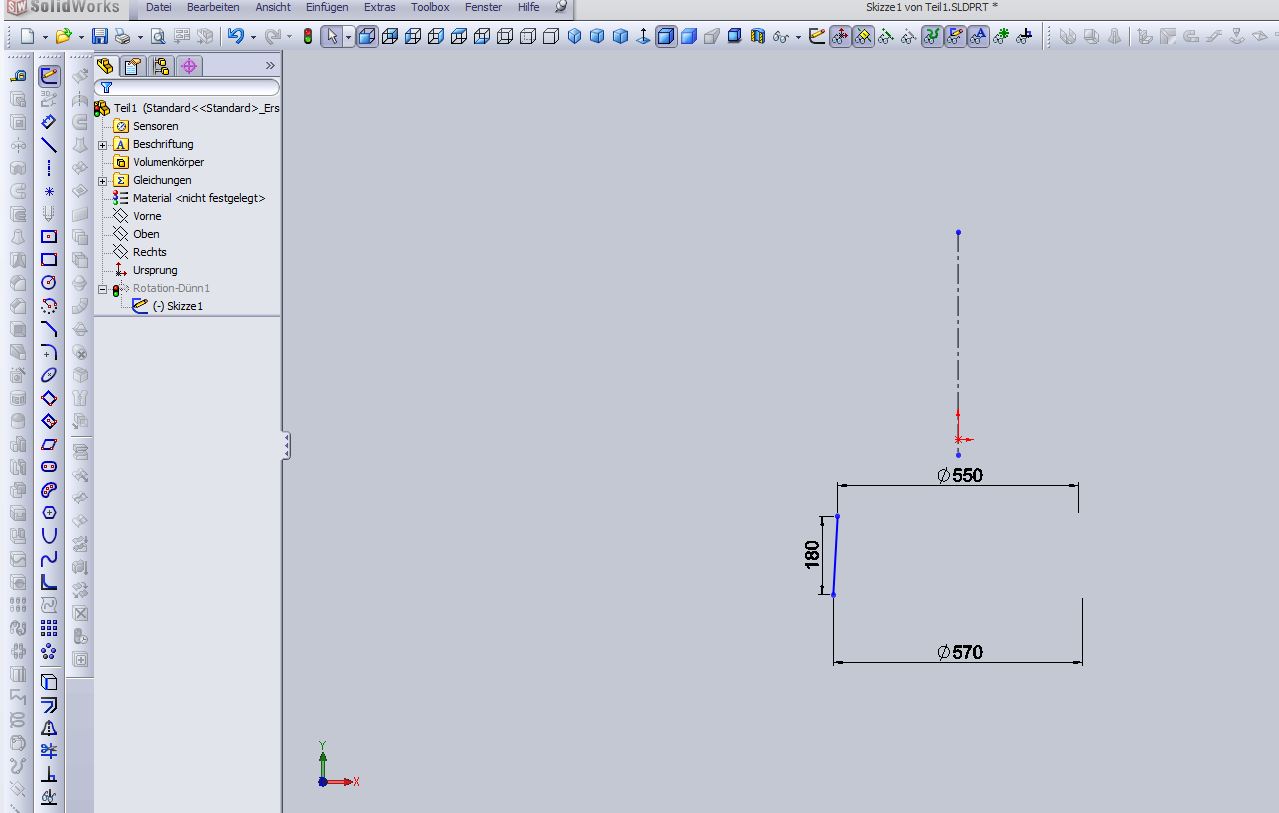Collapse the Rotation-Dünn1 feature node
The width and height of the screenshot is (1279, 813).
tap(103, 289)
